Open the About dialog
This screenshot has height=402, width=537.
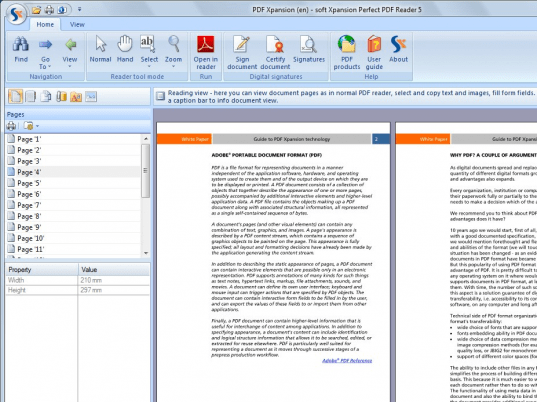click(398, 50)
